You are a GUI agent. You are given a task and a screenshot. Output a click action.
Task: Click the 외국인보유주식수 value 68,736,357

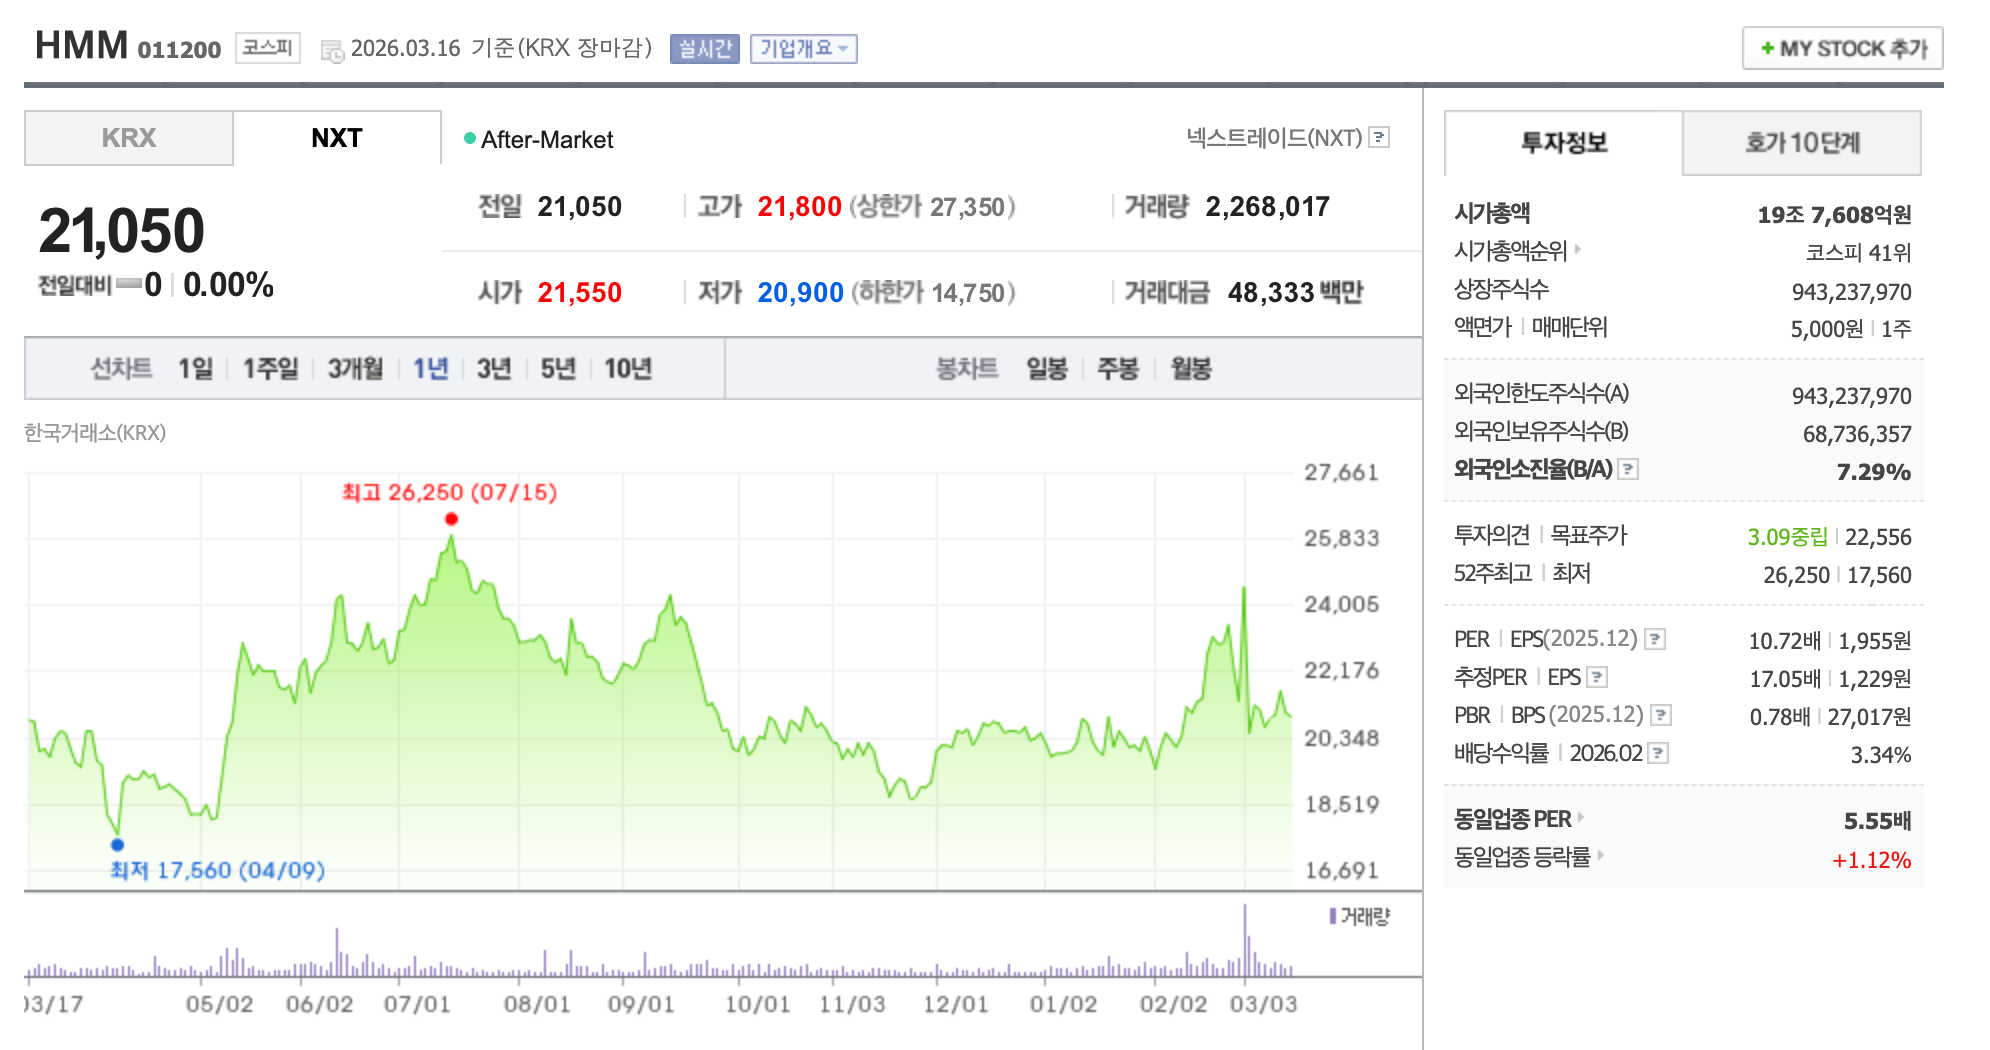1857,434
